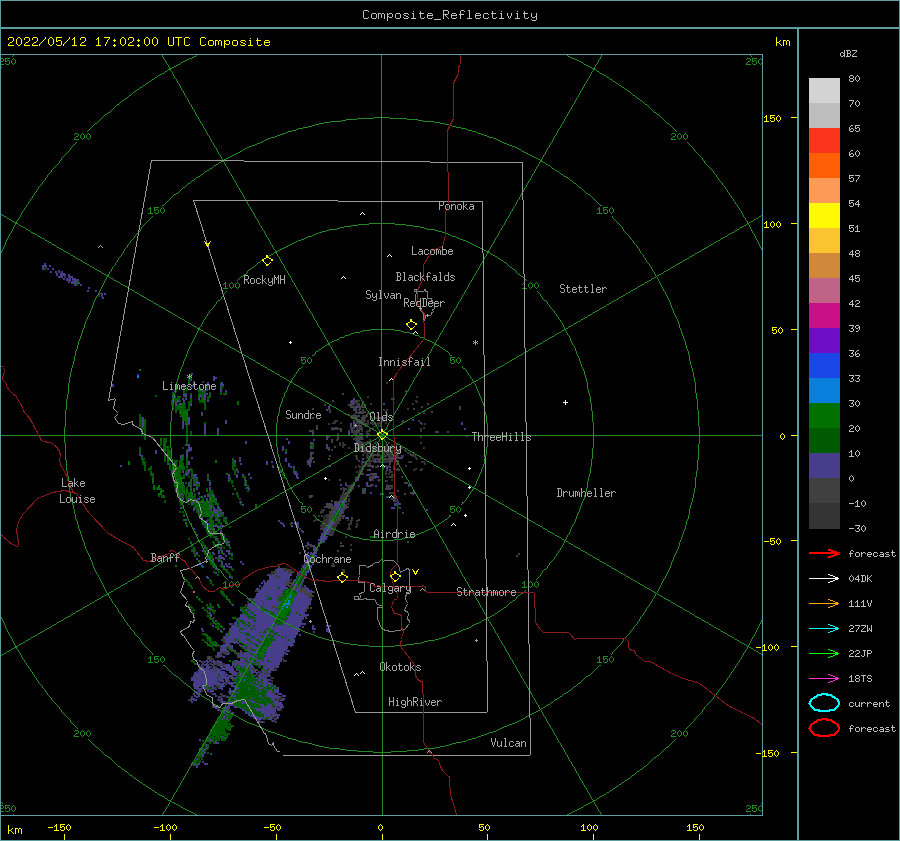Click the Ponoka city label
This screenshot has width=900, height=841.
pos(456,206)
